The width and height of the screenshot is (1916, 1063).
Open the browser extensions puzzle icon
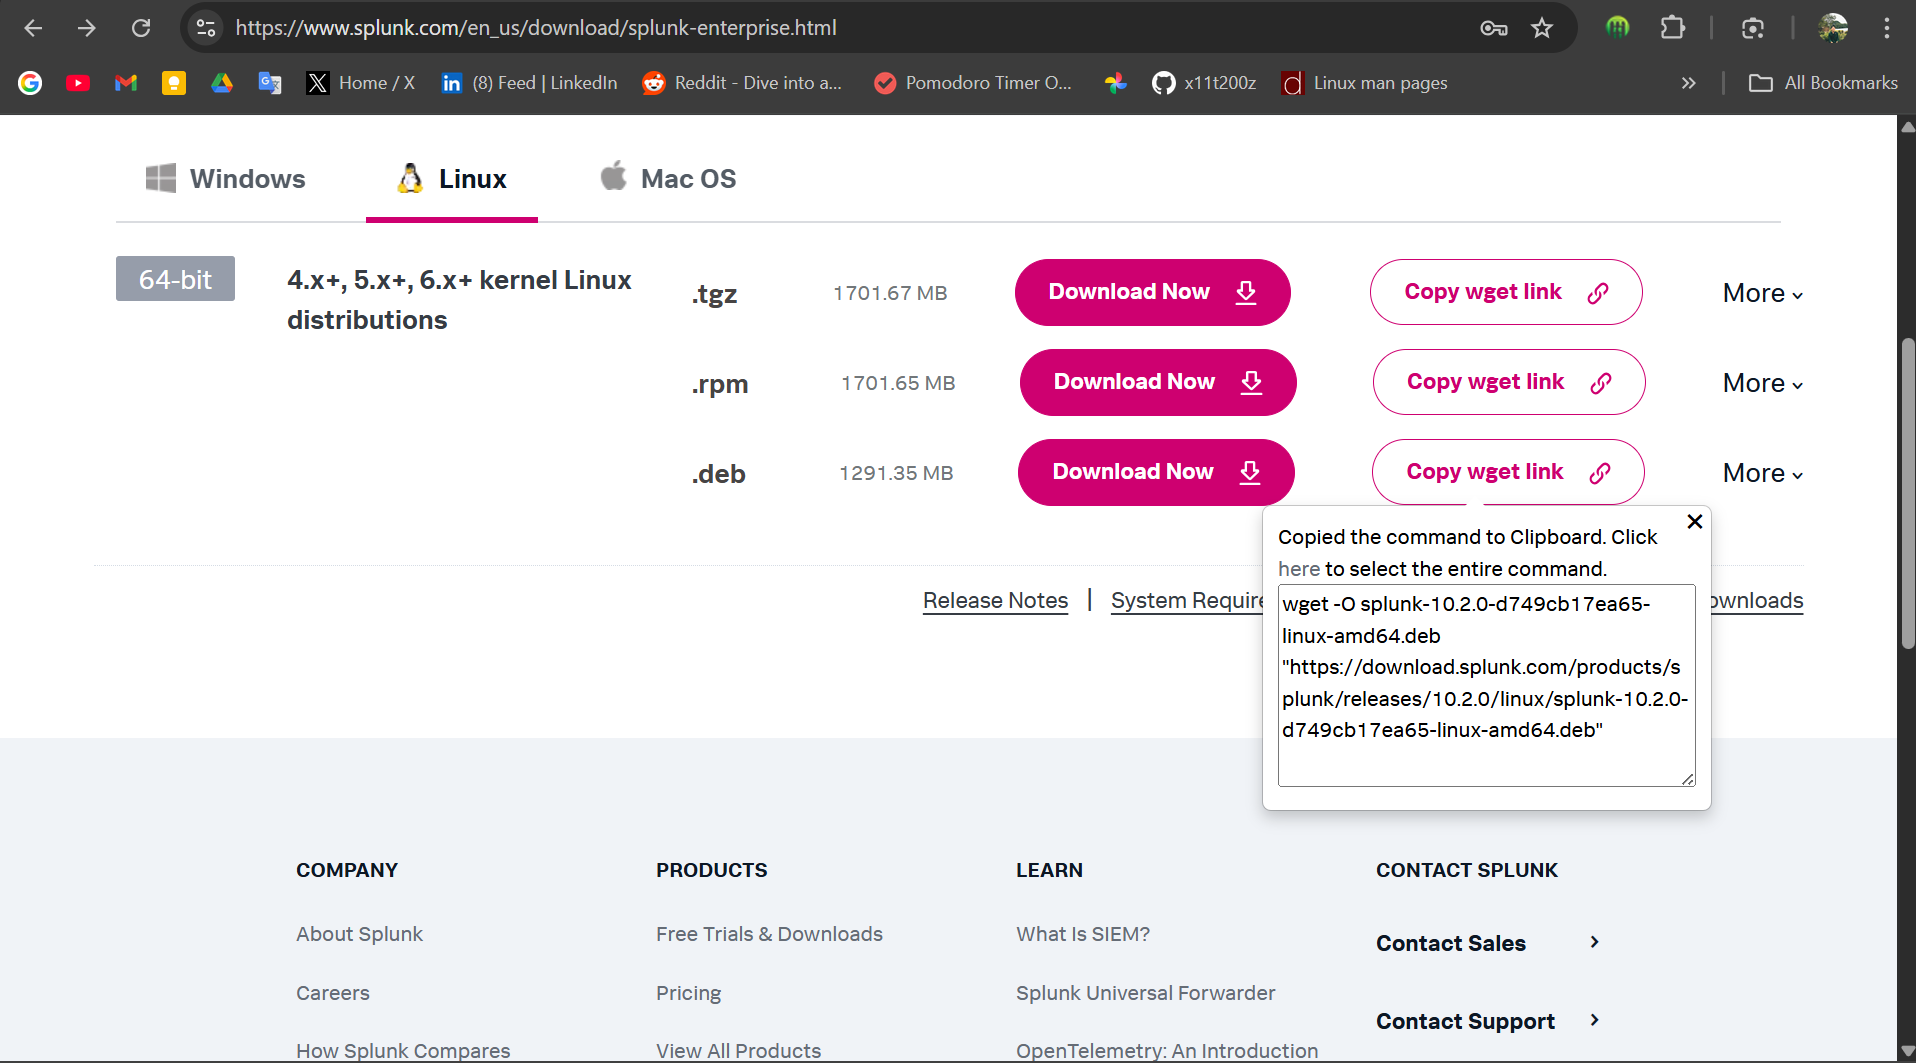pyautogui.click(x=1672, y=28)
